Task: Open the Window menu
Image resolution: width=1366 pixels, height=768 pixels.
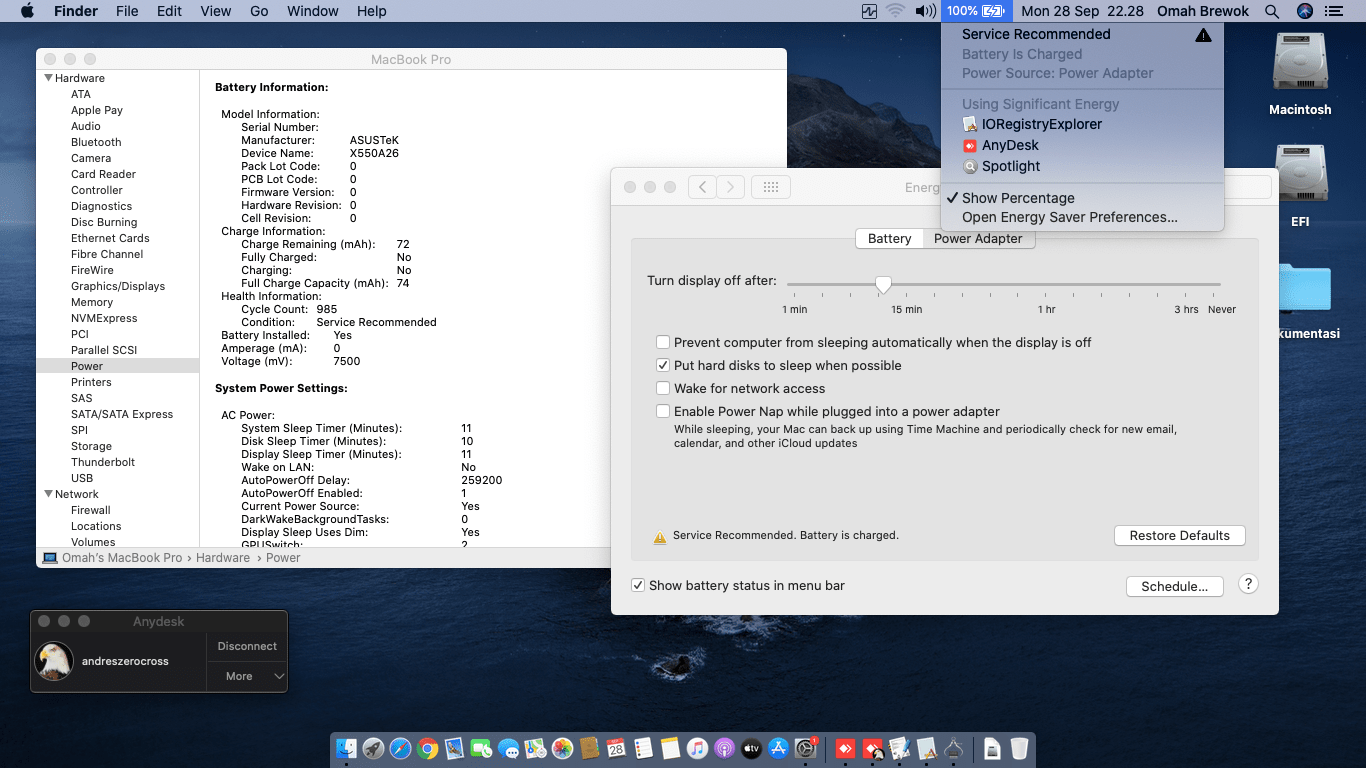Action: tap(313, 11)
